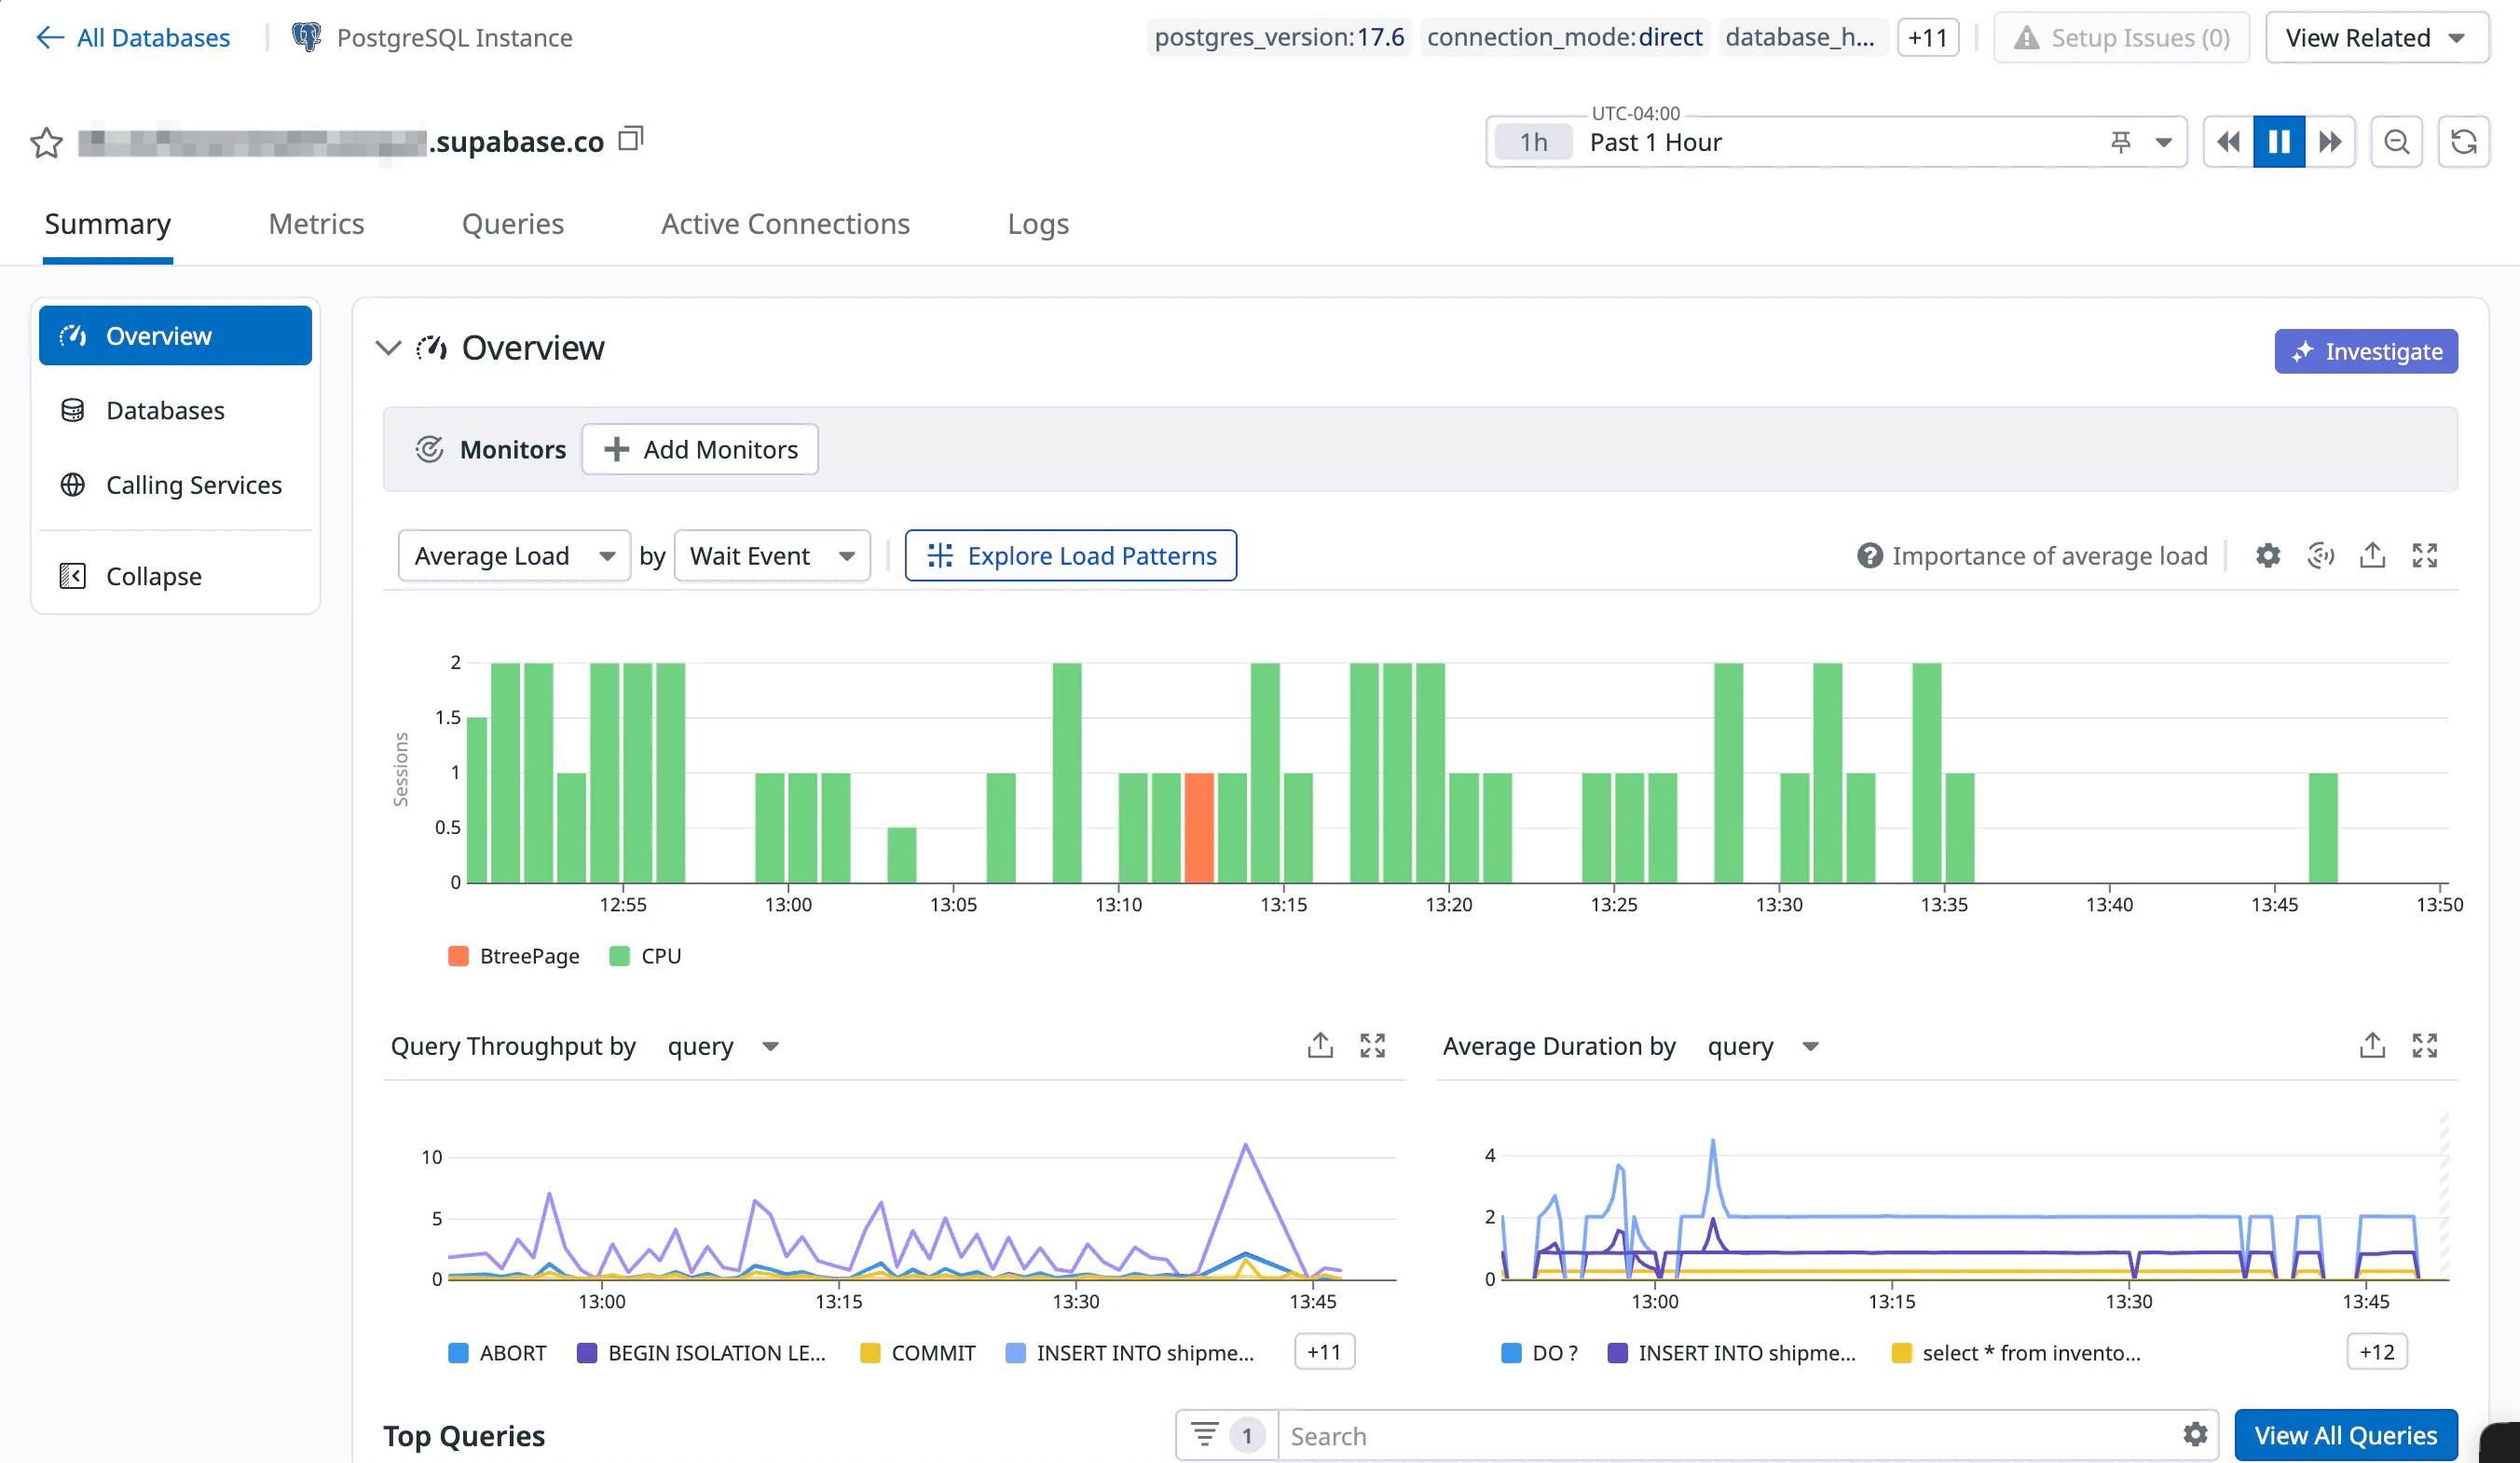
Task: Collapse the Overview section chevron
Action: (x=388, y=348)
